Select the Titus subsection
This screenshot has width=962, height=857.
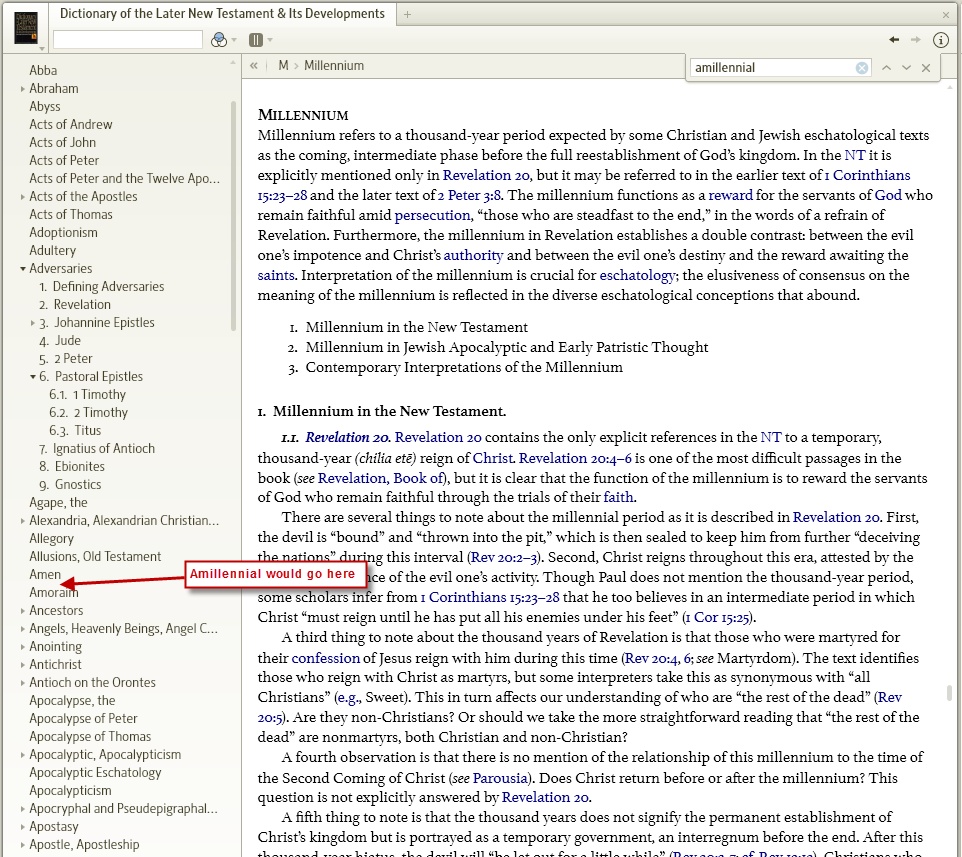(75, 431)
